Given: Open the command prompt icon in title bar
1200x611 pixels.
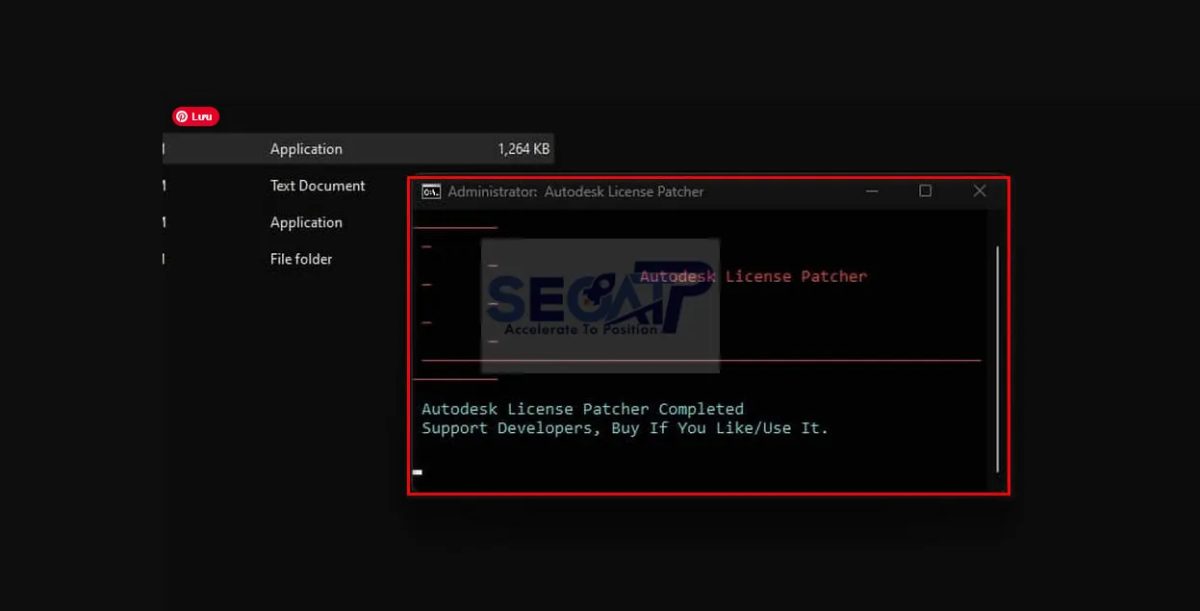Looking at the screenshot, I should click(x=431, y=191).
